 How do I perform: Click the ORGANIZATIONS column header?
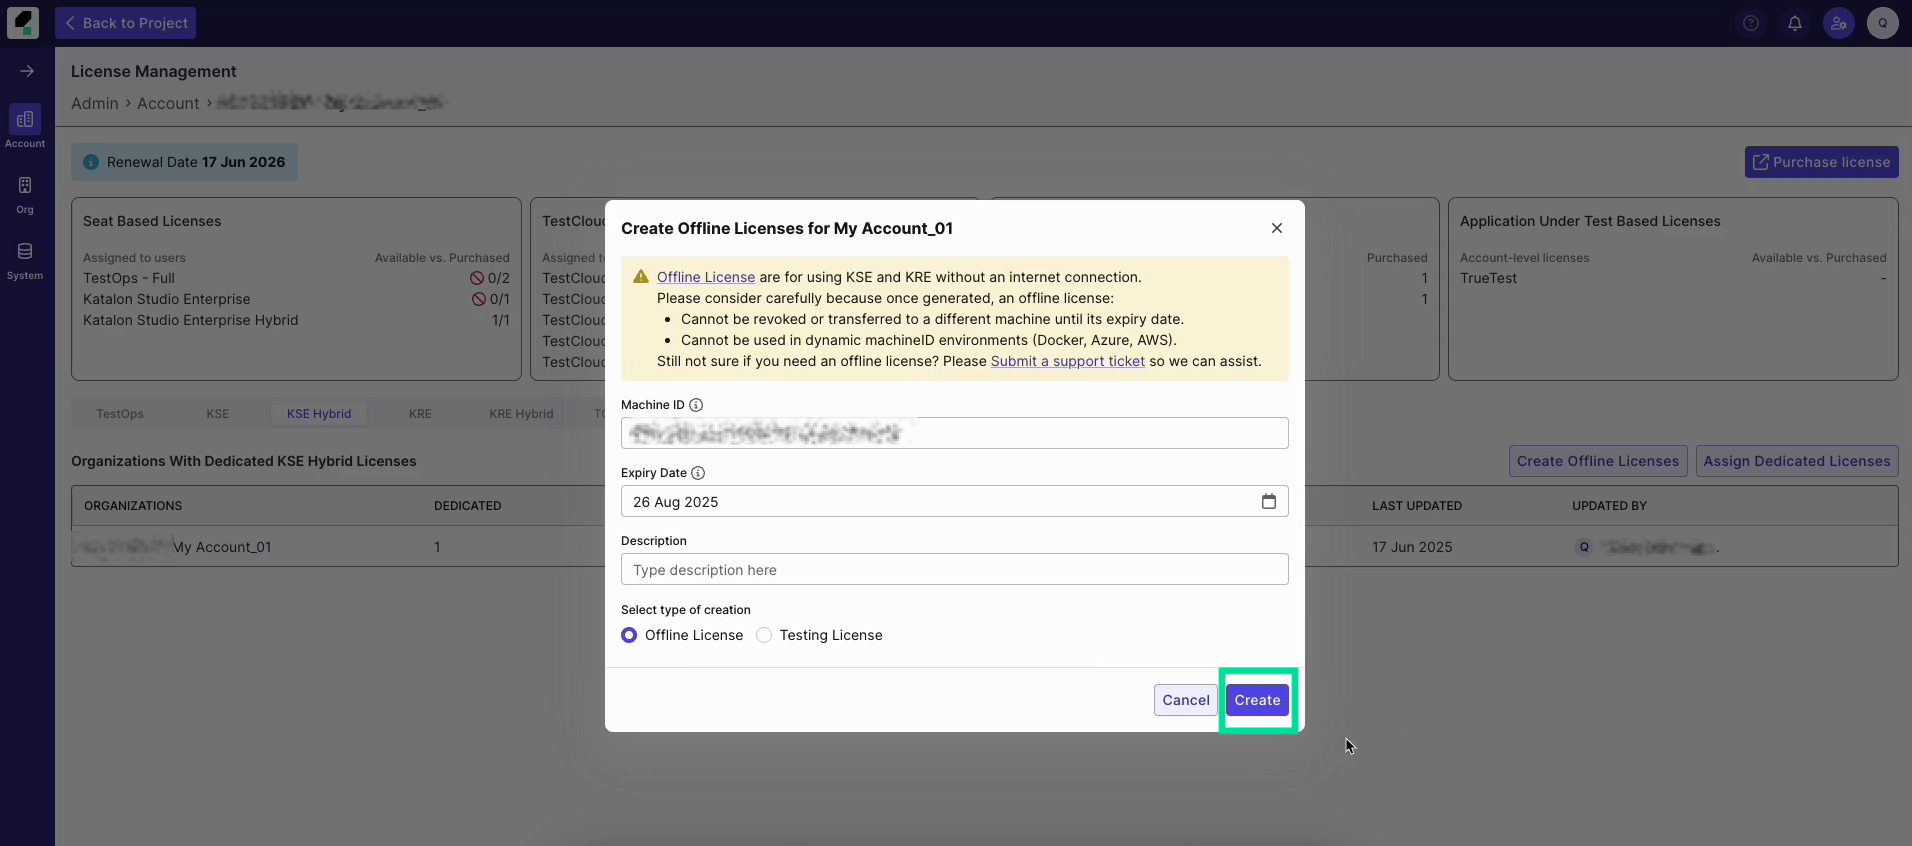point(133,506)
